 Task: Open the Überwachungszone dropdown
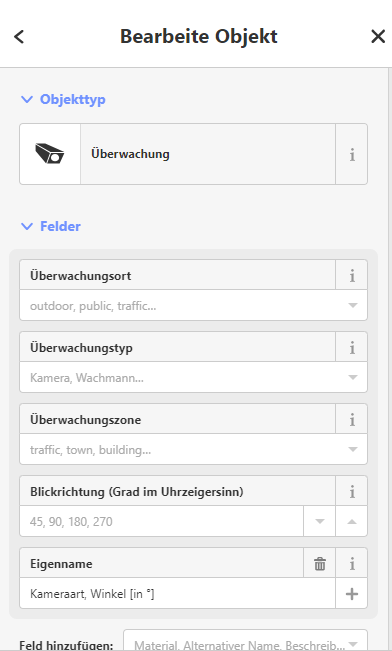(194, 449)
